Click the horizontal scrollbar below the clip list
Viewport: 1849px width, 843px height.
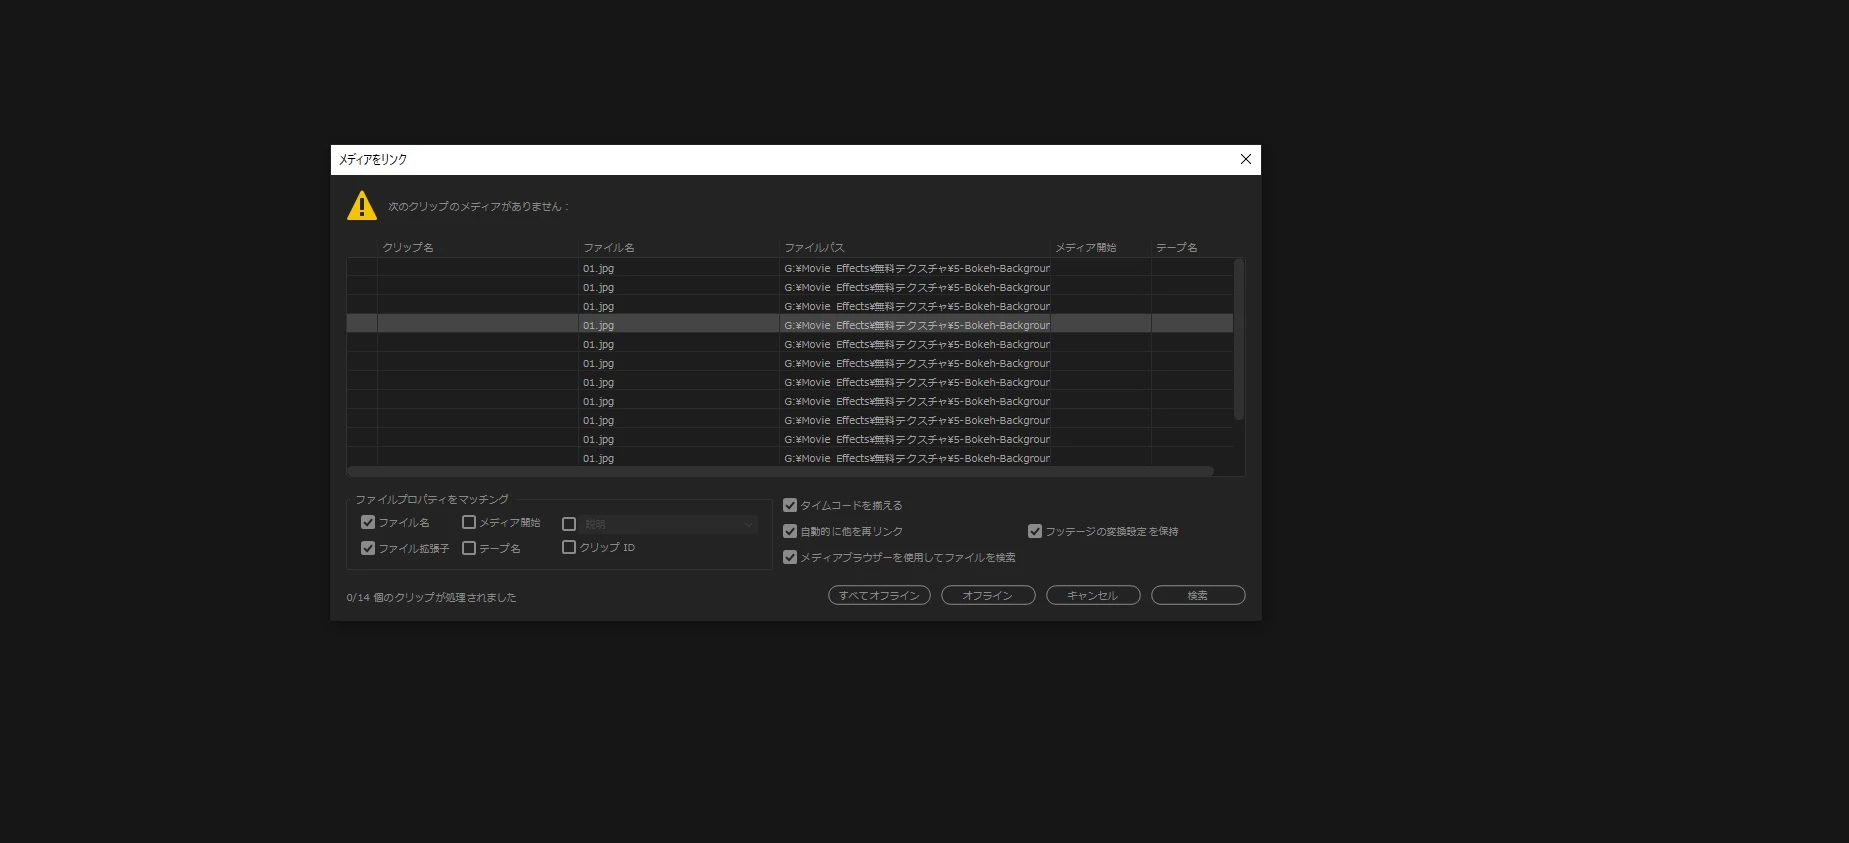click(780, 471)
